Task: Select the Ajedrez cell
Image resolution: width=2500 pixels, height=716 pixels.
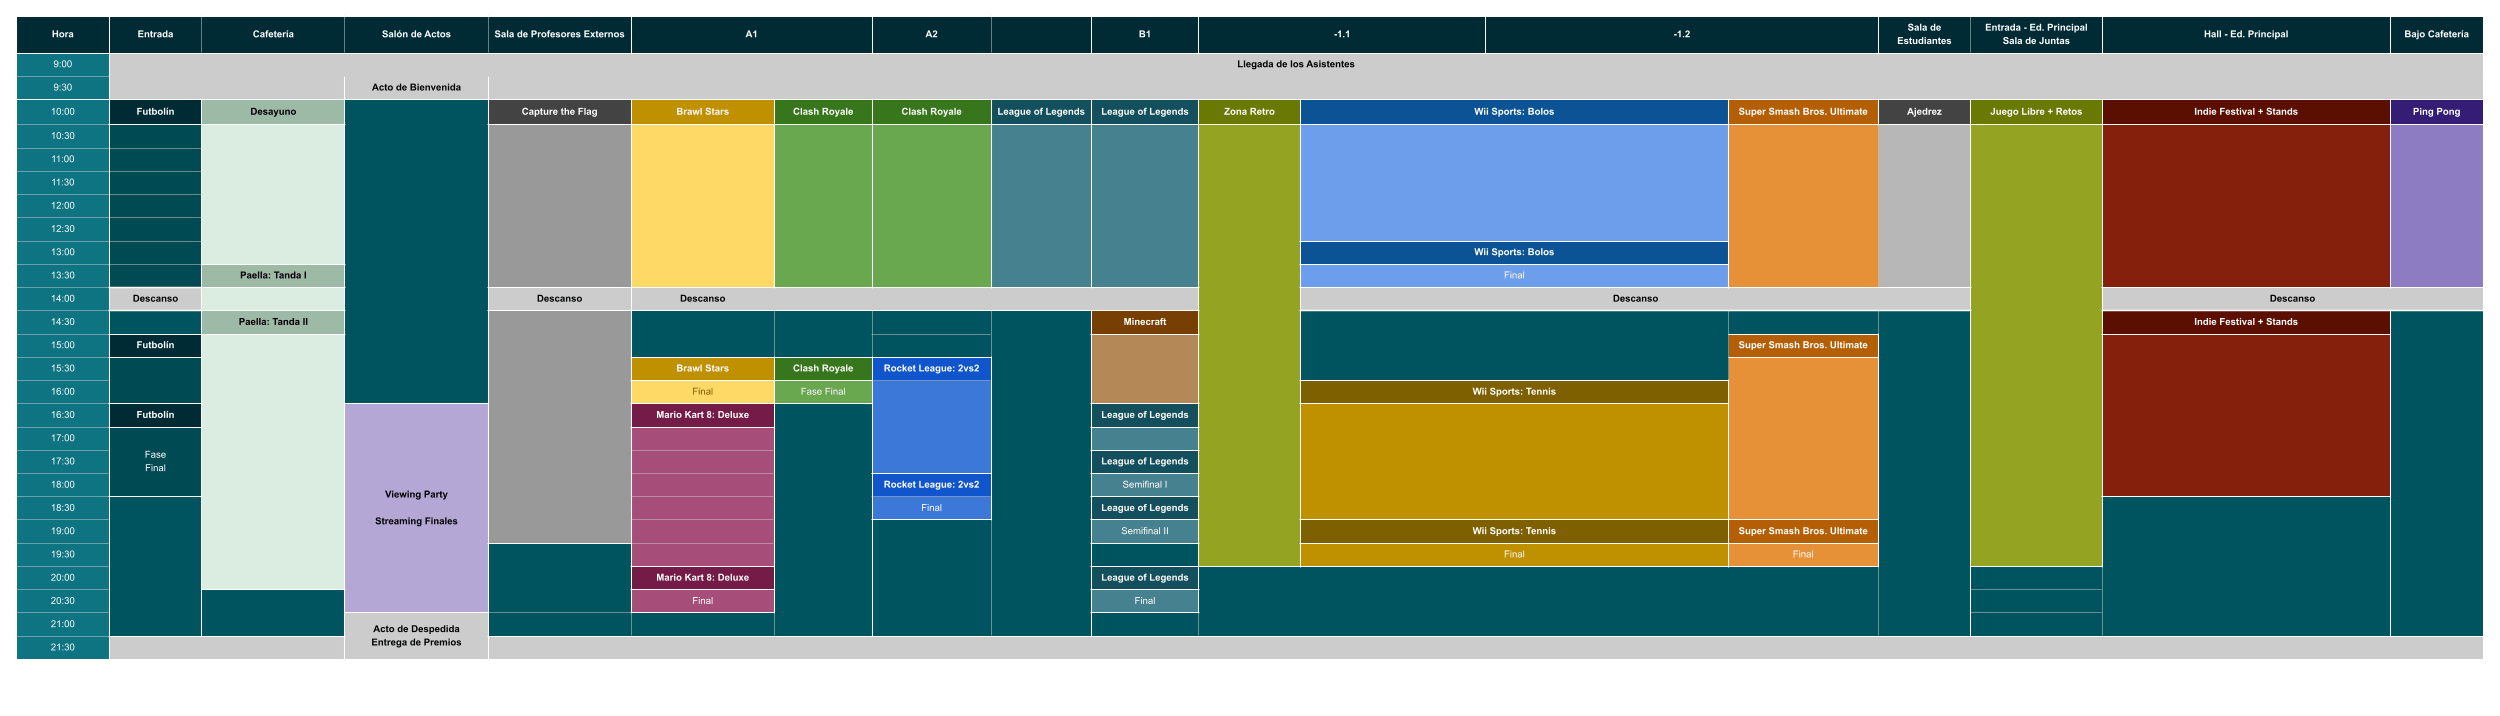Action: [1924, 112]
